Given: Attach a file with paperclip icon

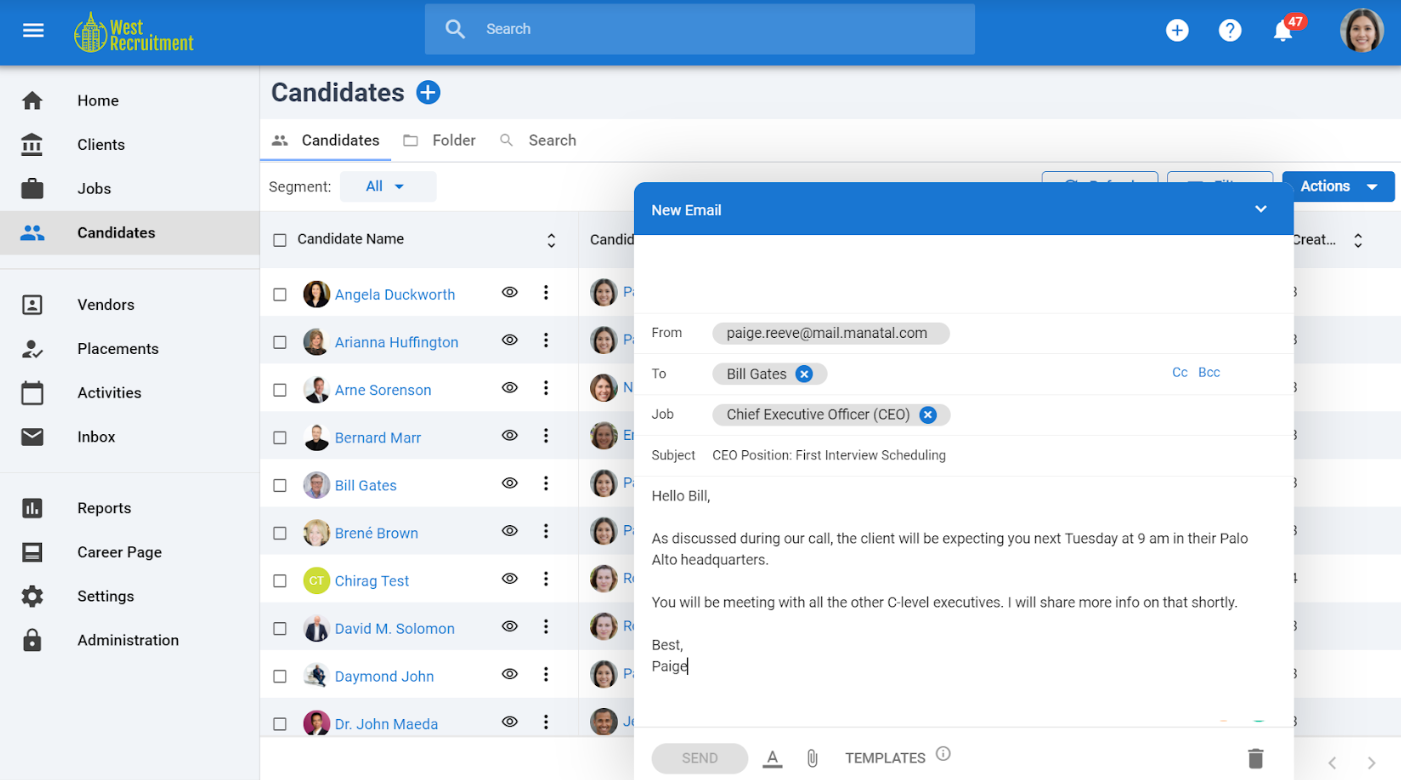Looking at the screenshot, I should (x=812, y=759).
